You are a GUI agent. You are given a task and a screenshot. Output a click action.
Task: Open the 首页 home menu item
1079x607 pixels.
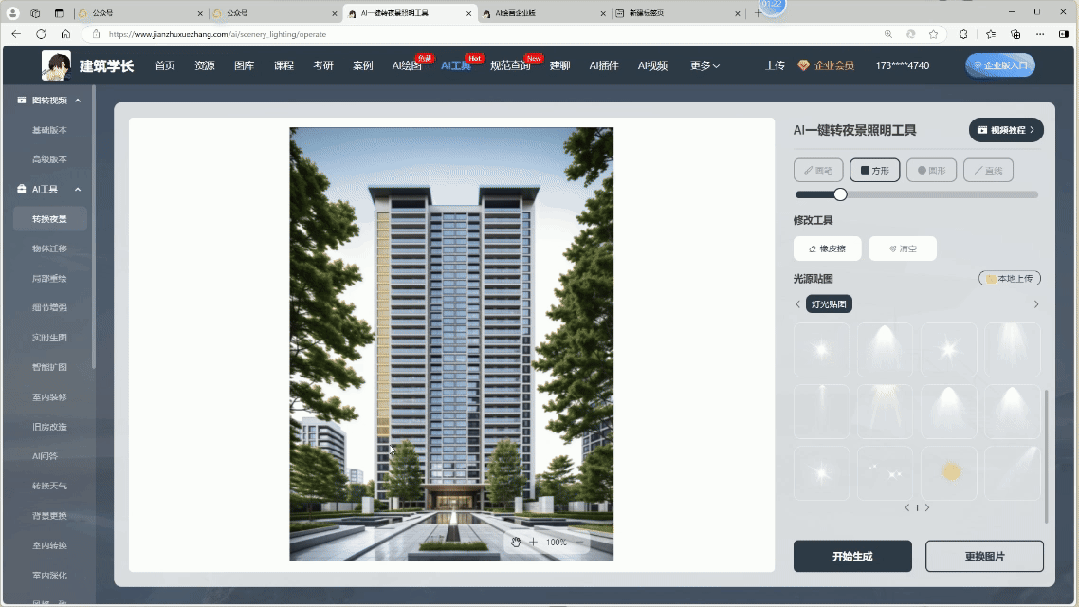(x=164, y=65)
